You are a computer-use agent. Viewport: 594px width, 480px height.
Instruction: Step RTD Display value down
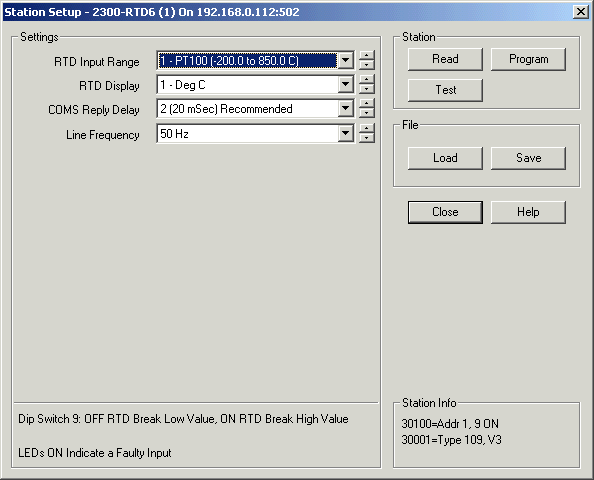366,89
